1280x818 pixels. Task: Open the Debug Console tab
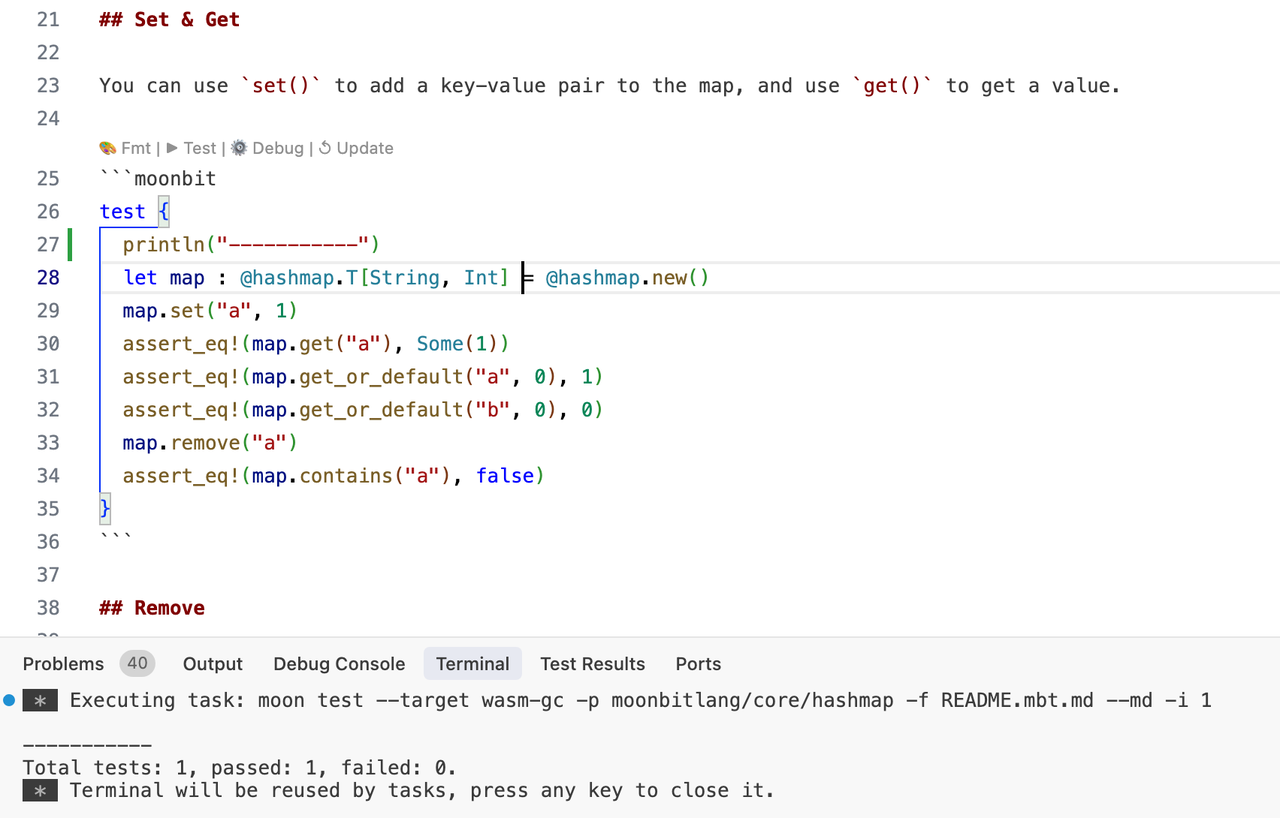point(339,664)
